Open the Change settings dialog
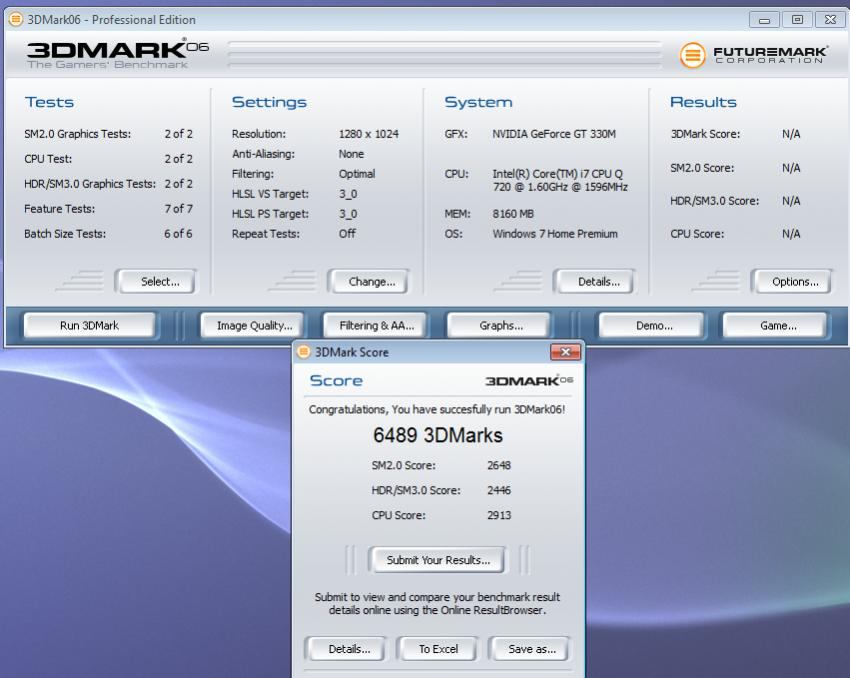Image resolution: width=850 pixels, height=678 pixels. [369, 281]
